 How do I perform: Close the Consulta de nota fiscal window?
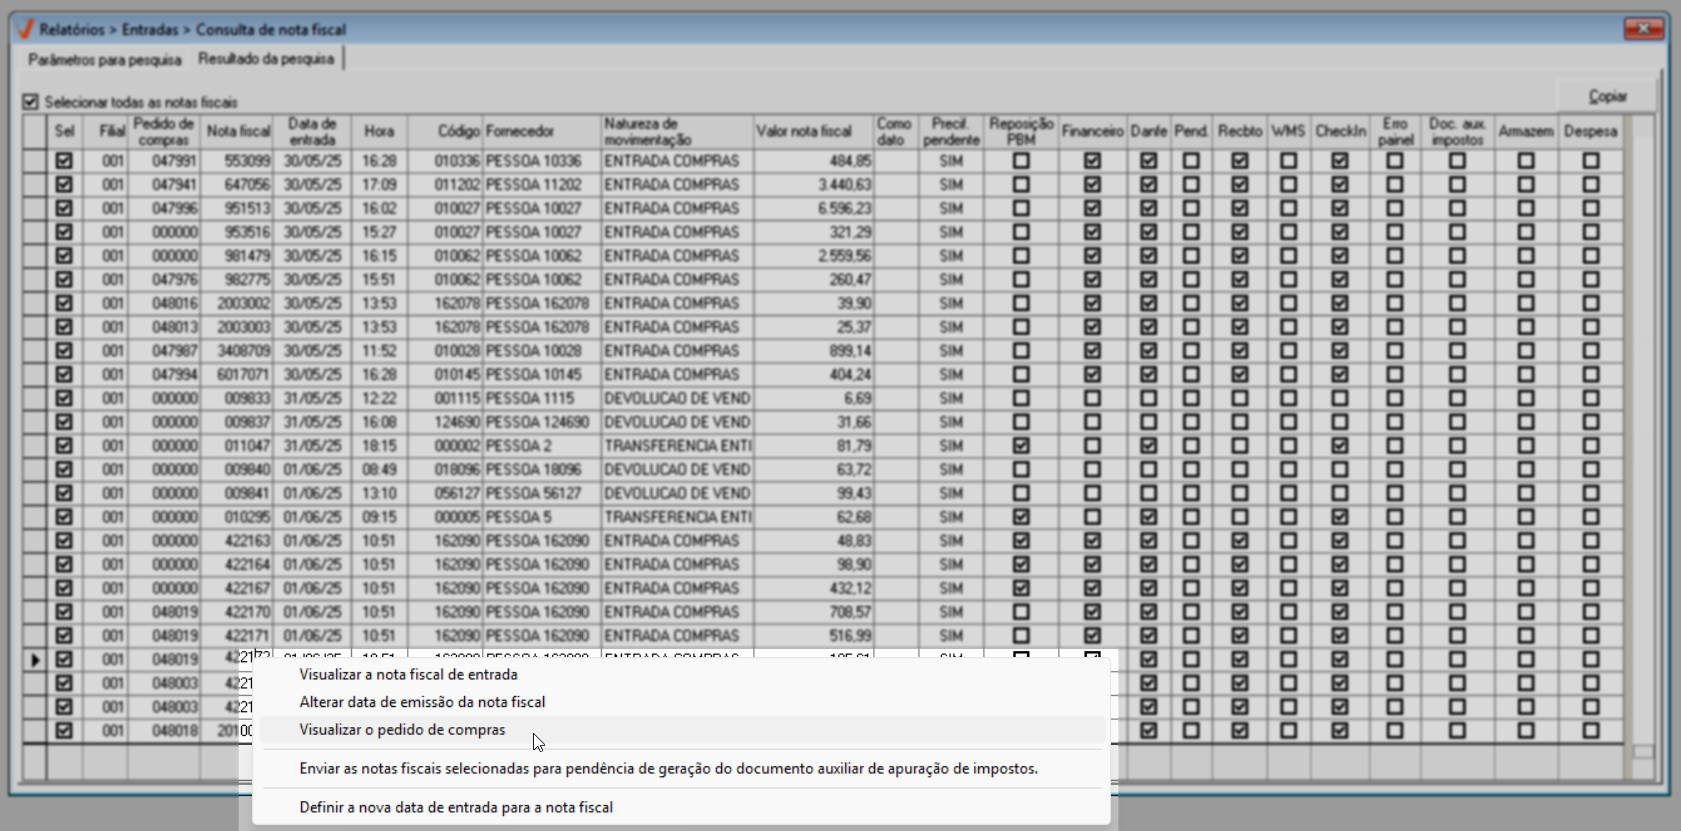1642,29
